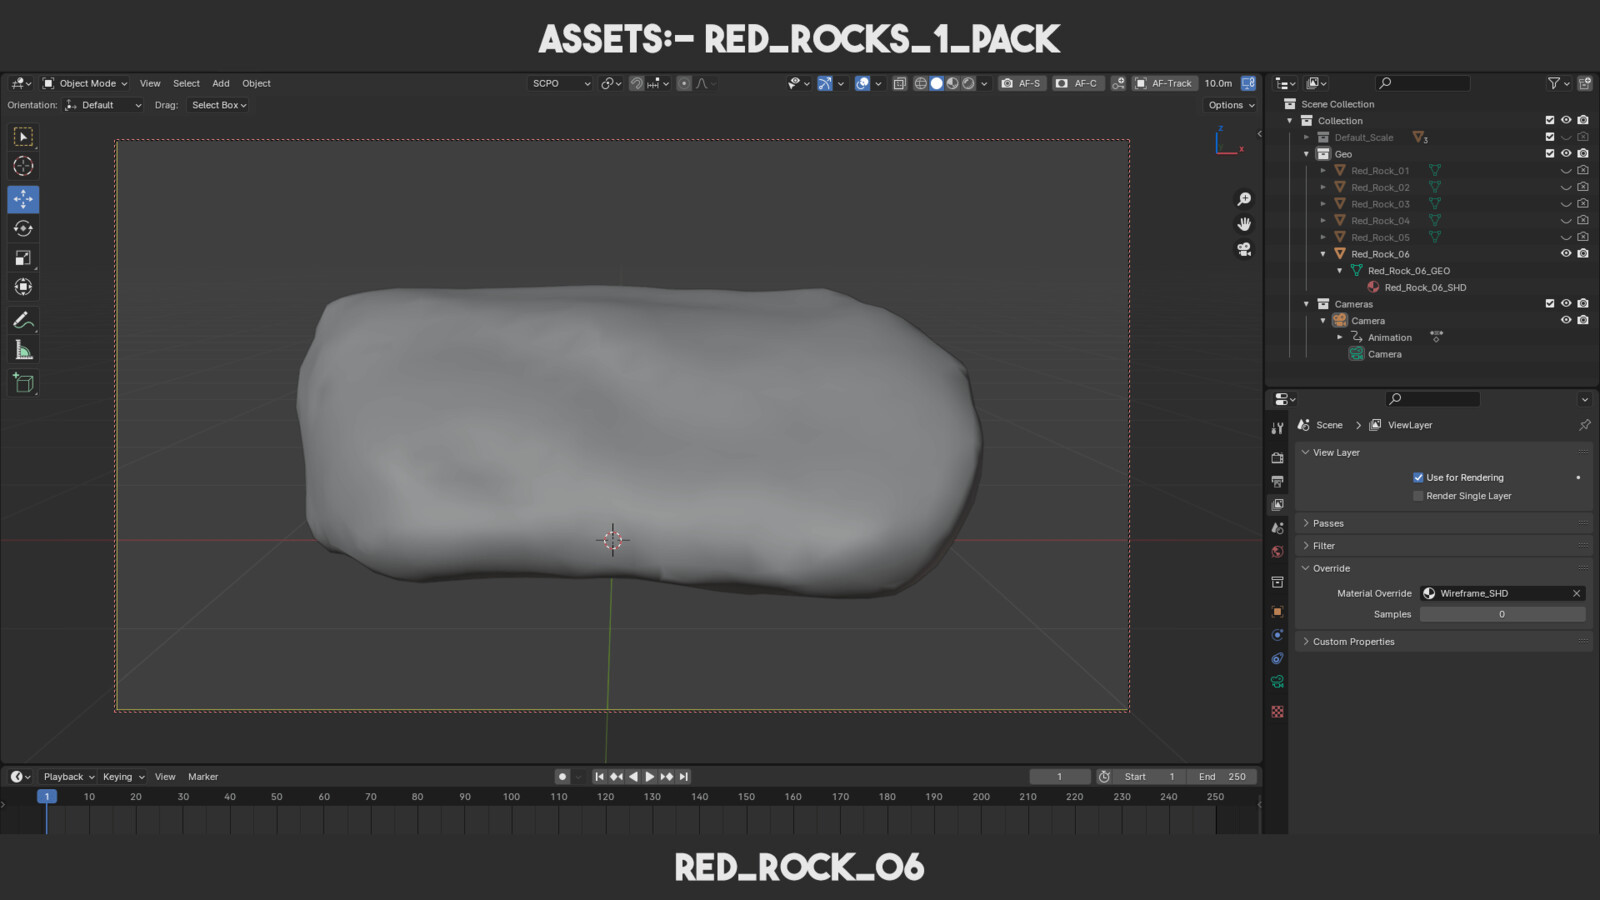Viewport: 1600px width, 900px height.
Task: Click the Cursor tool icon
Action: coord(23,166)
